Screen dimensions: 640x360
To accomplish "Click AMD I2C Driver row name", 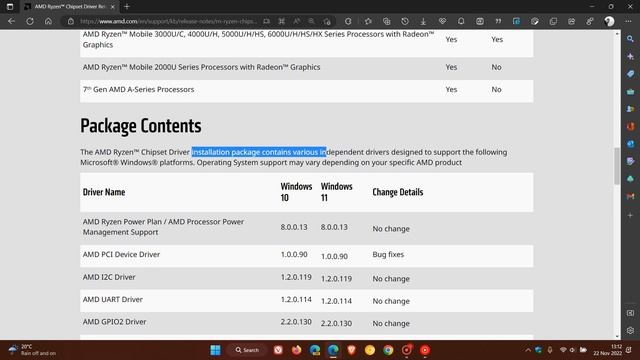I will [x=109, y=277].
